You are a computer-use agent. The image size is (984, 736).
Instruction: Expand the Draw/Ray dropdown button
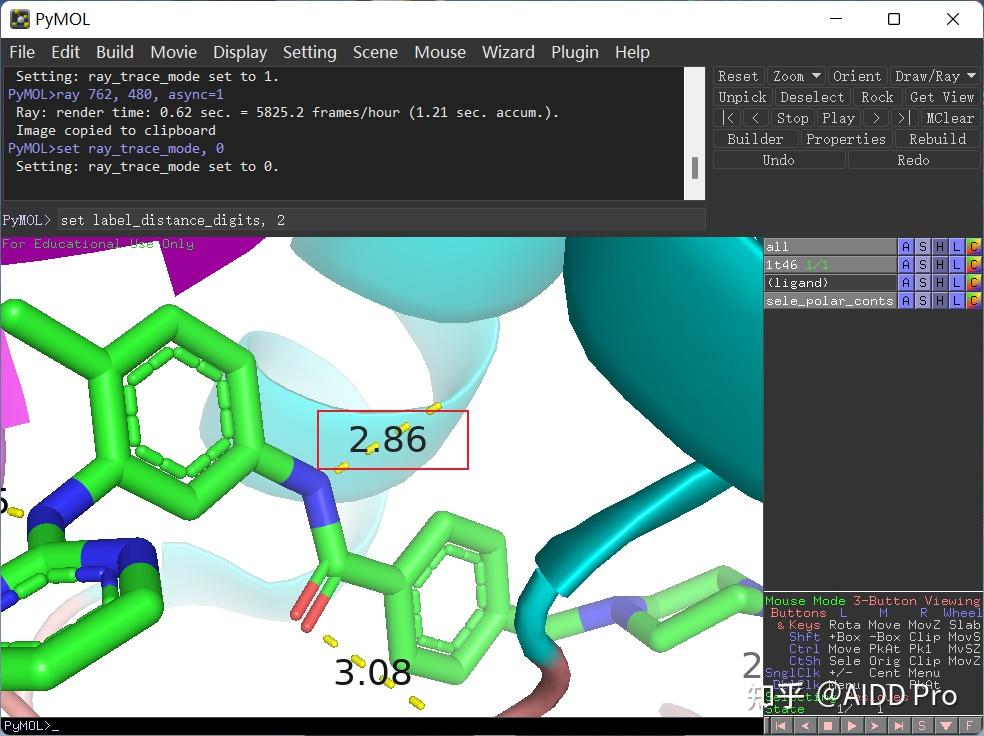935,76
